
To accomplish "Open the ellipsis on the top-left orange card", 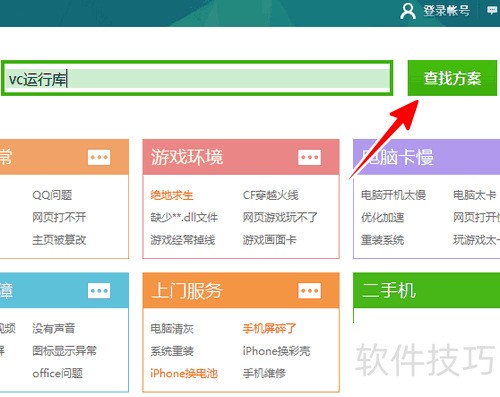I will (99, 157).
